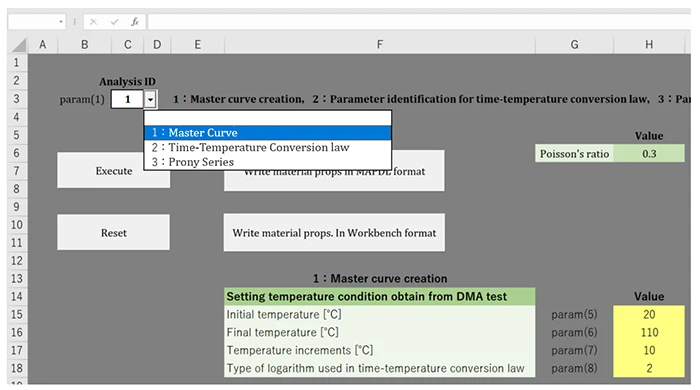Select Temperature increments value cell 10
The image size is (700, 390).
pos(649,350)
